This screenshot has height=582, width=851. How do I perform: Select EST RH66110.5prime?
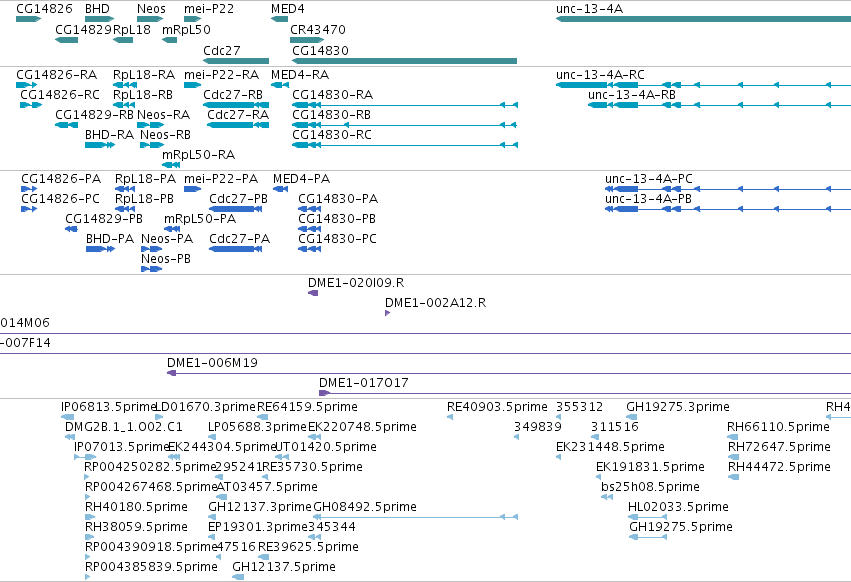coord(778,427)
